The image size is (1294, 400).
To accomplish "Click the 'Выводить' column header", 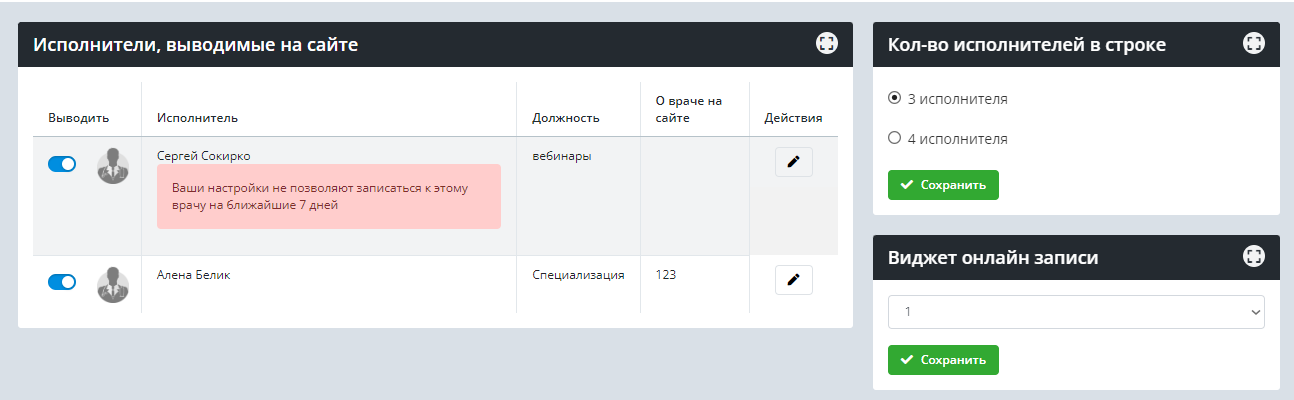I will pyautogui.click(x=78, y=118).
